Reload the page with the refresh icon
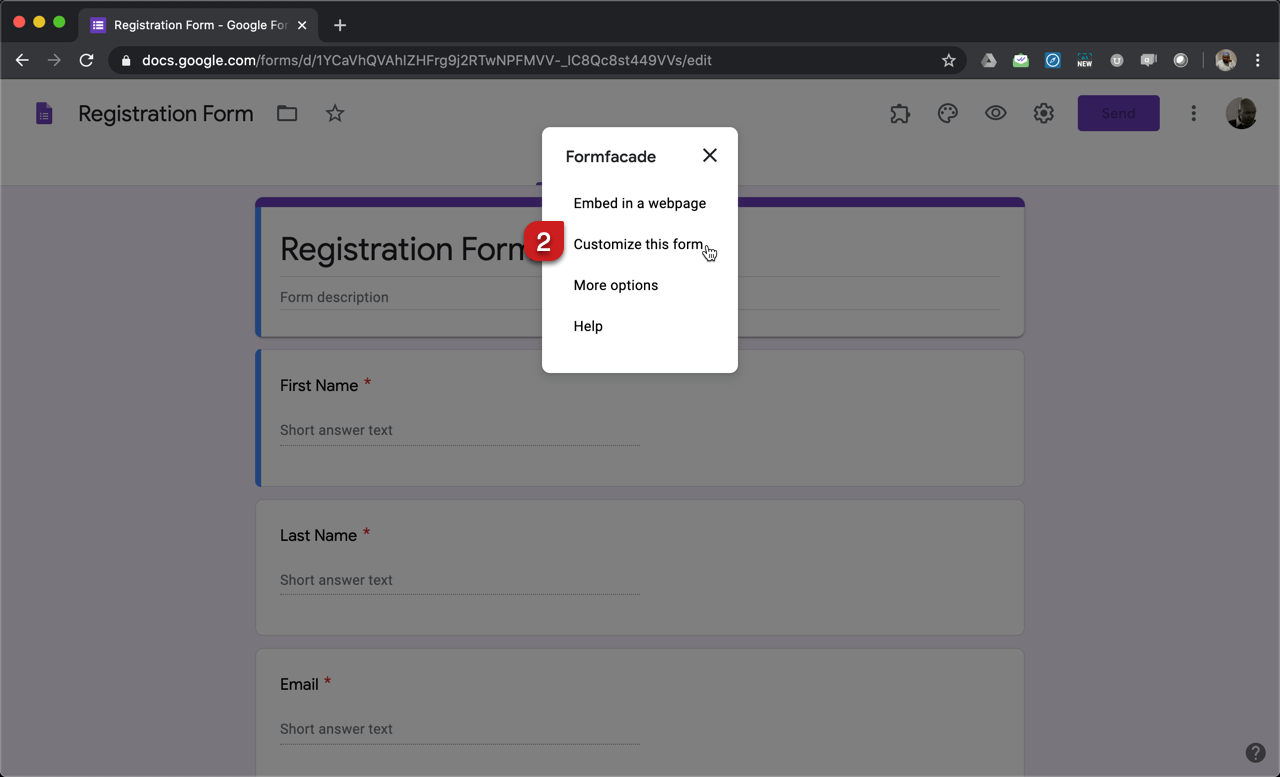1280x777 pixels. pos(86,60)
